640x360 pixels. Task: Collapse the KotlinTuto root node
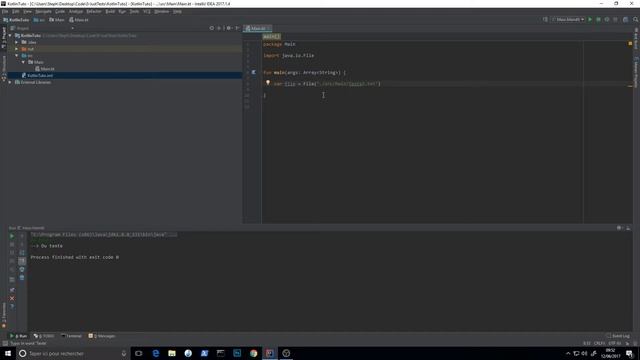point(10,36)
